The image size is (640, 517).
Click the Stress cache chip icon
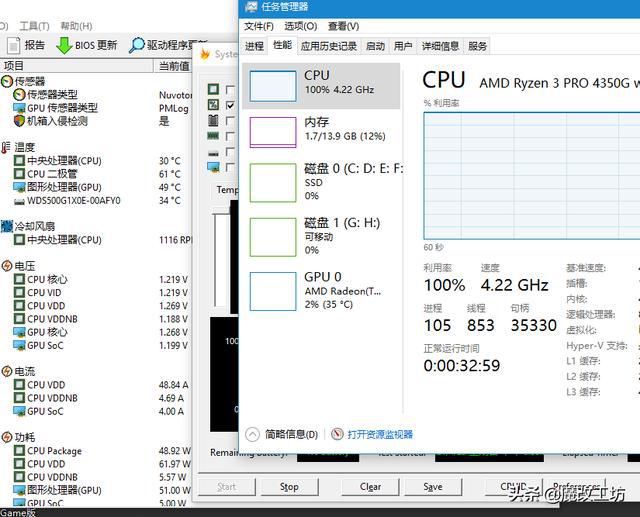(x=213, y=120)
